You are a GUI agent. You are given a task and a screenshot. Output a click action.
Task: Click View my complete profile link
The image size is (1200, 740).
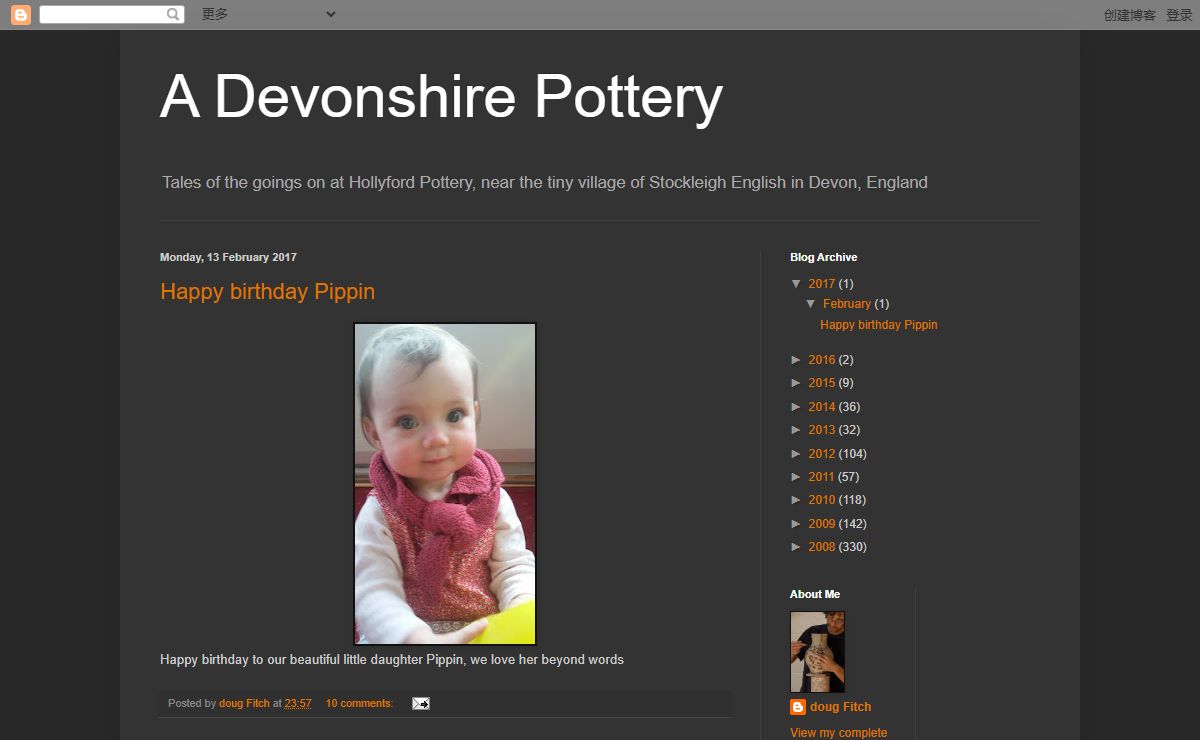838,733
